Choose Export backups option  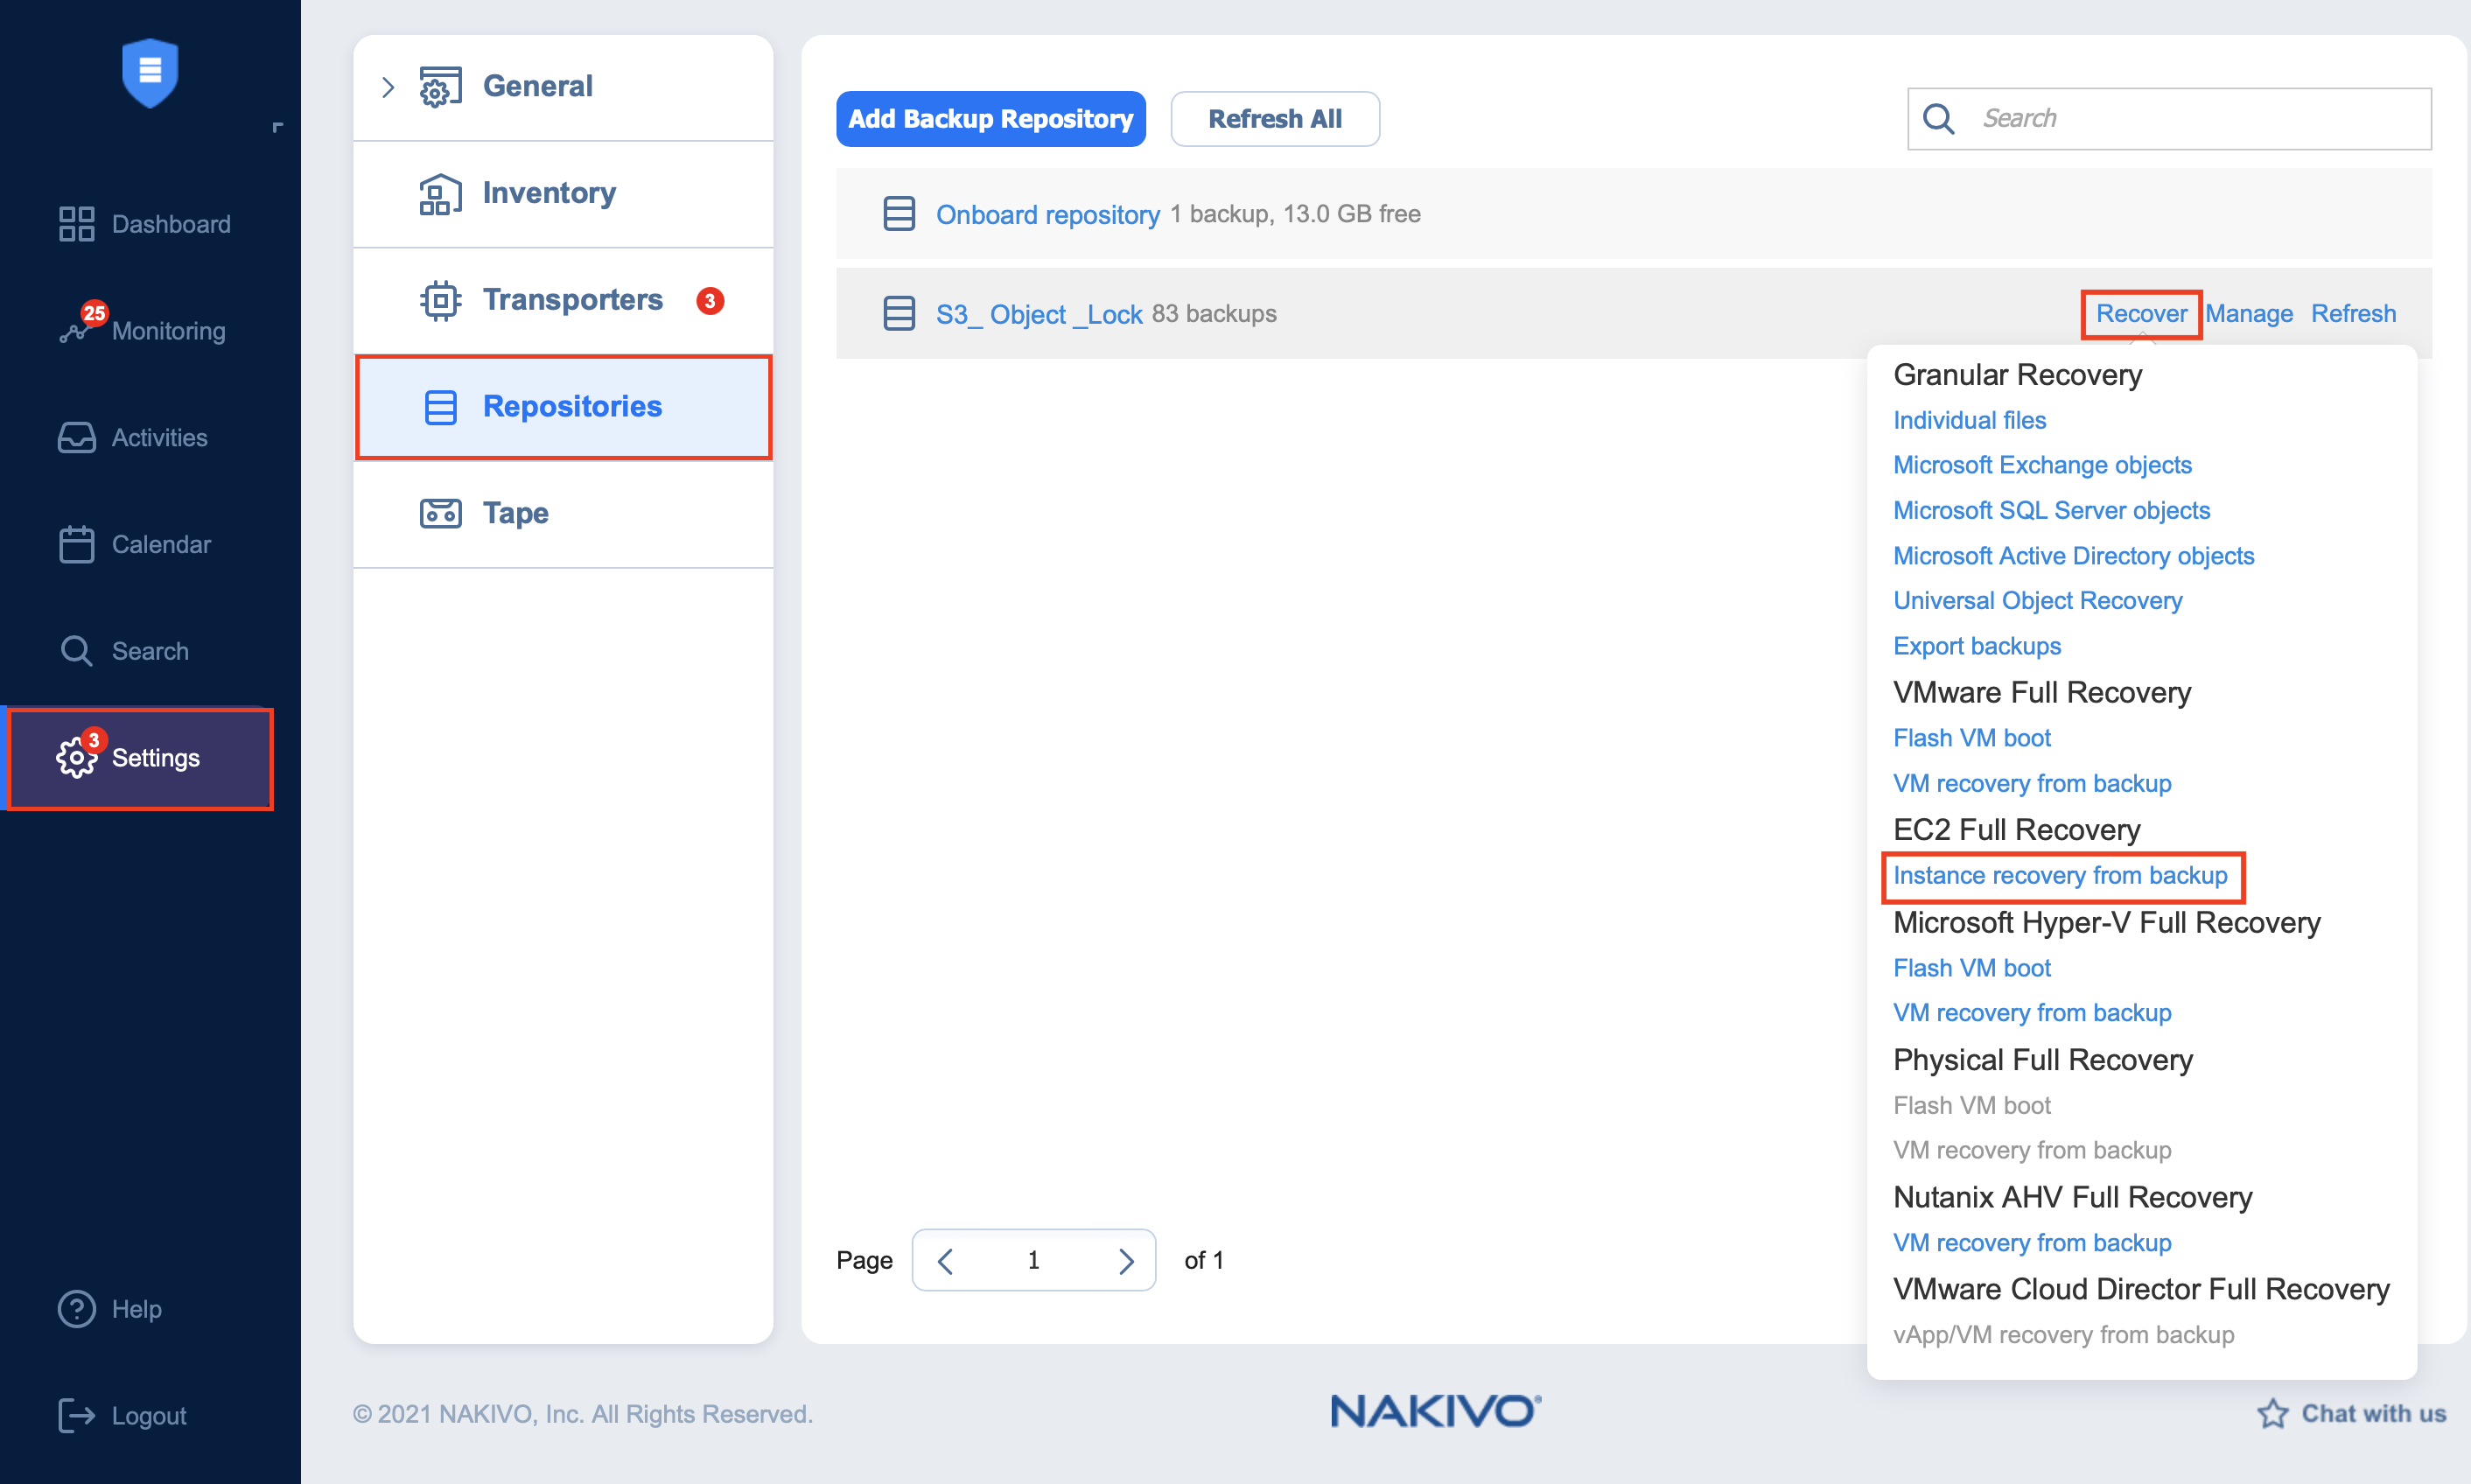(x=1977, y=645)
